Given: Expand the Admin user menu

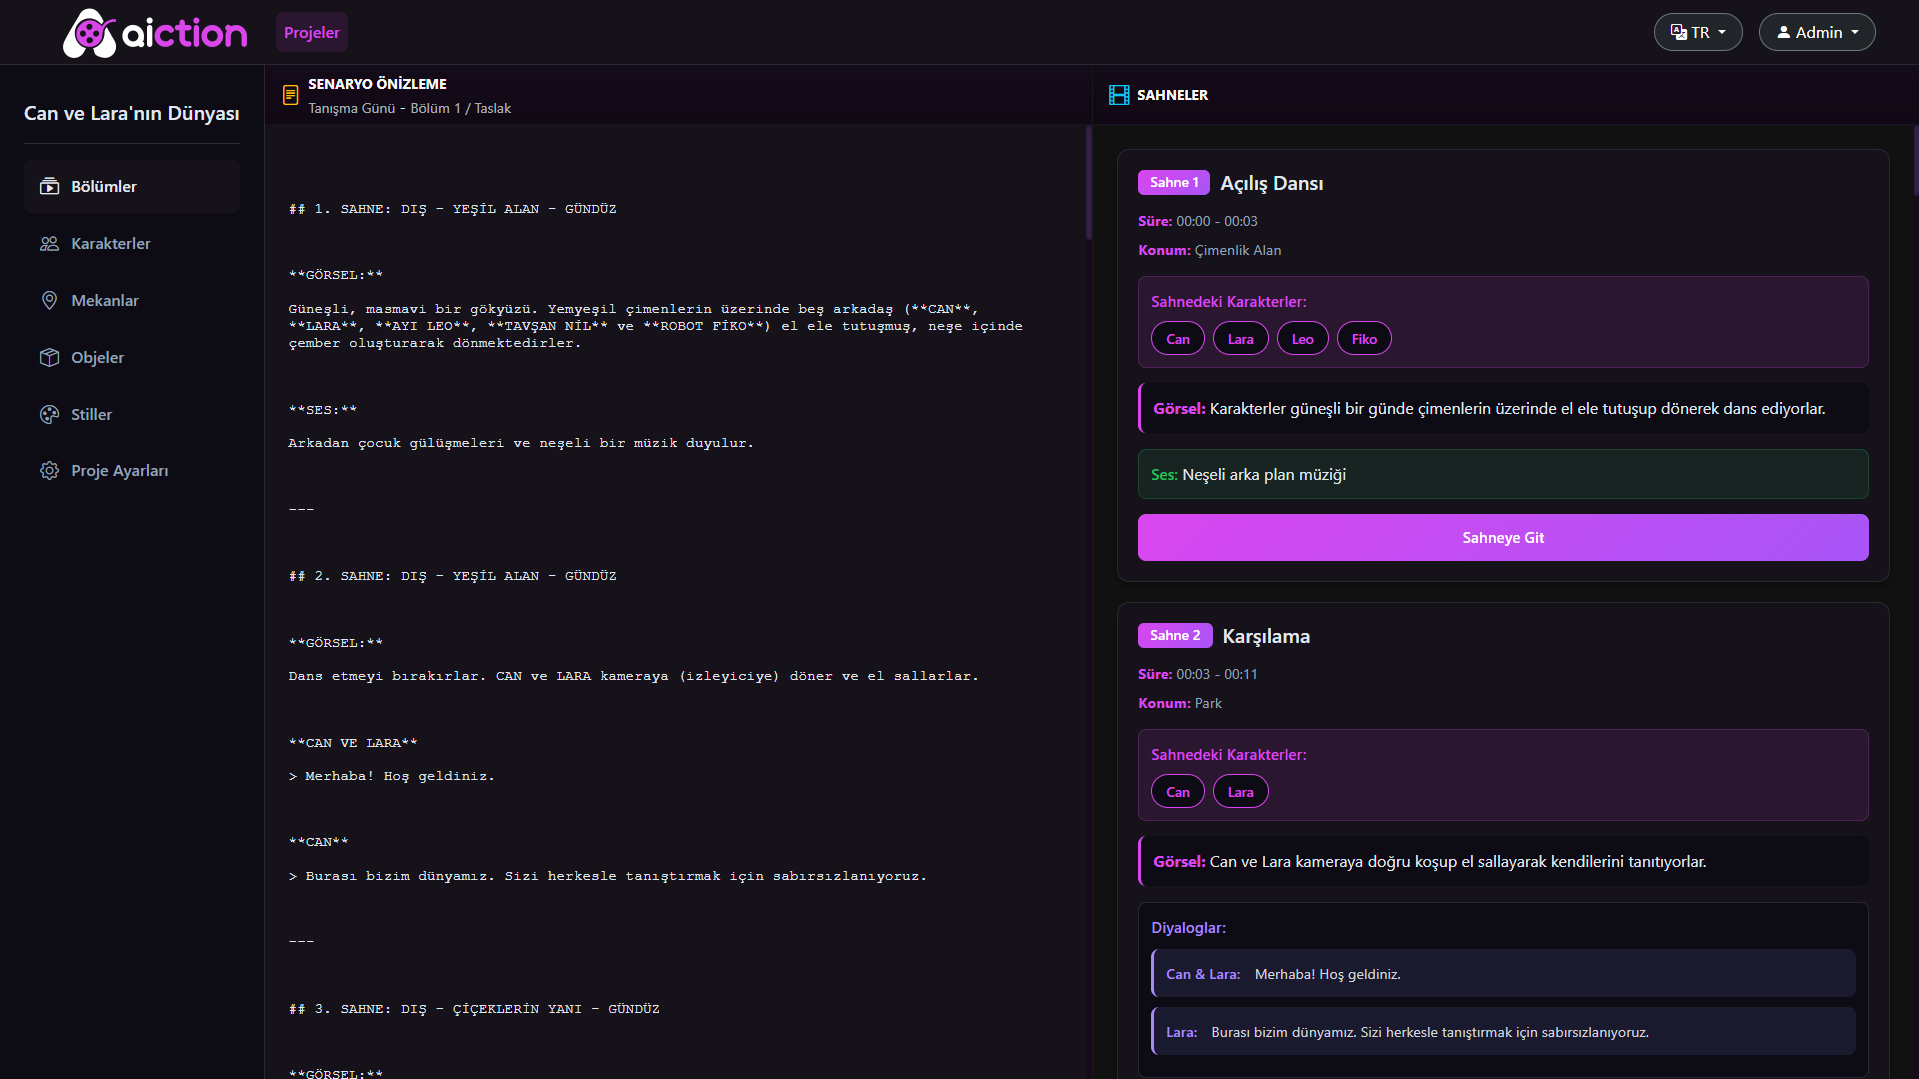Looking at the screenshot, I should [x=1816, y=32].
